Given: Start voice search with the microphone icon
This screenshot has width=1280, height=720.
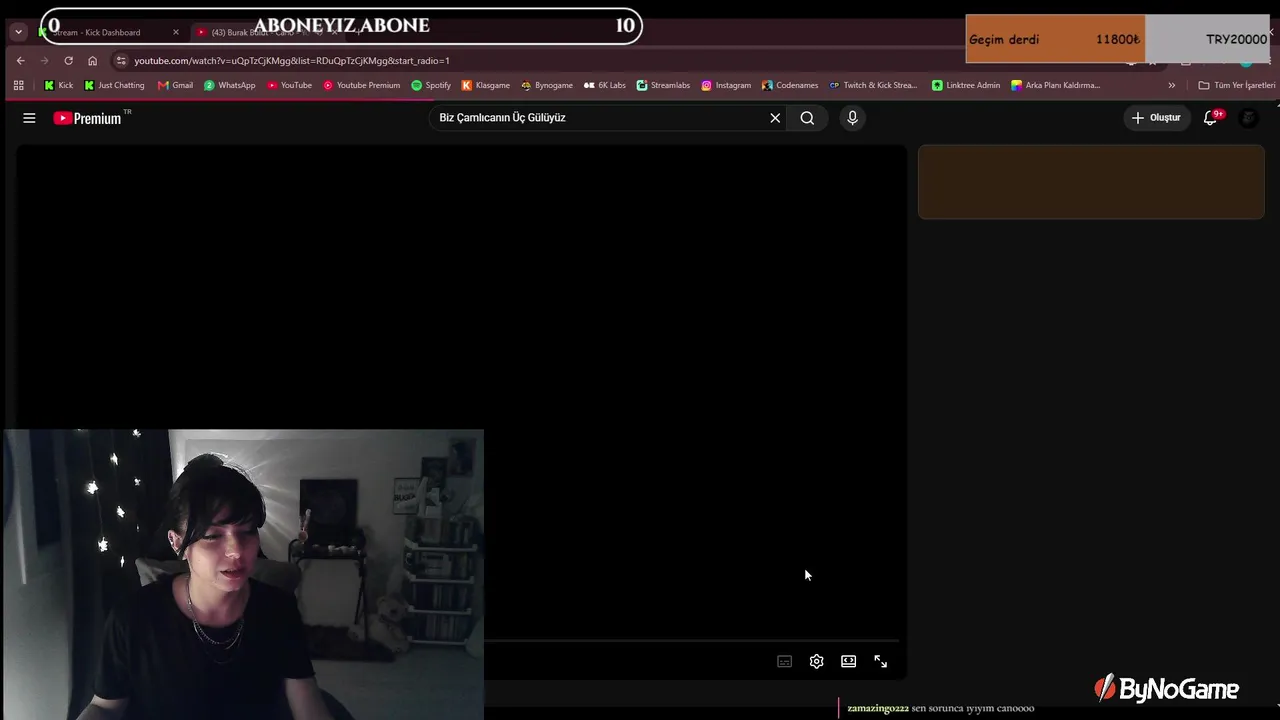Looking at the screenshot, I should pyautogui.click(x=852, y=118).
